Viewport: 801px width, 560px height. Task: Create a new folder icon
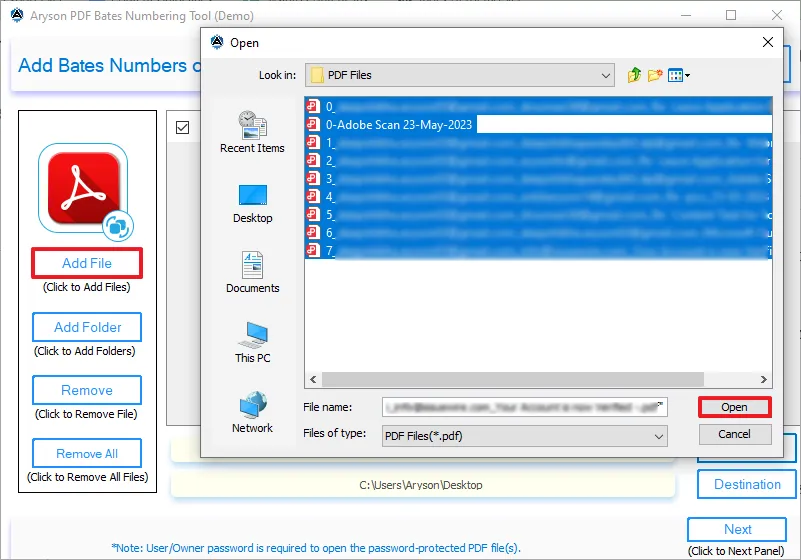click(x=655, y=75)
